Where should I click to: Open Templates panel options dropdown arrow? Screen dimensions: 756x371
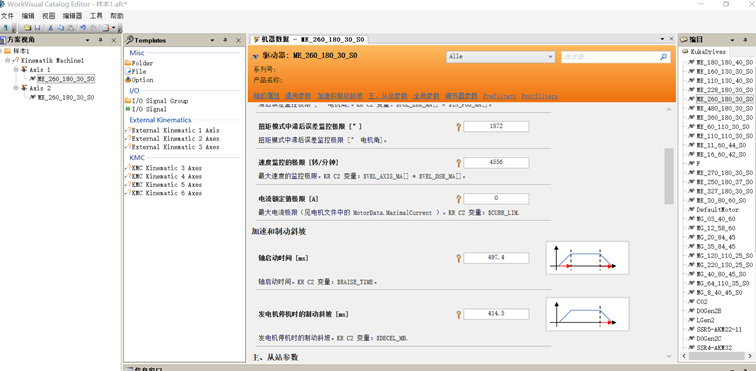coord(212,41)
